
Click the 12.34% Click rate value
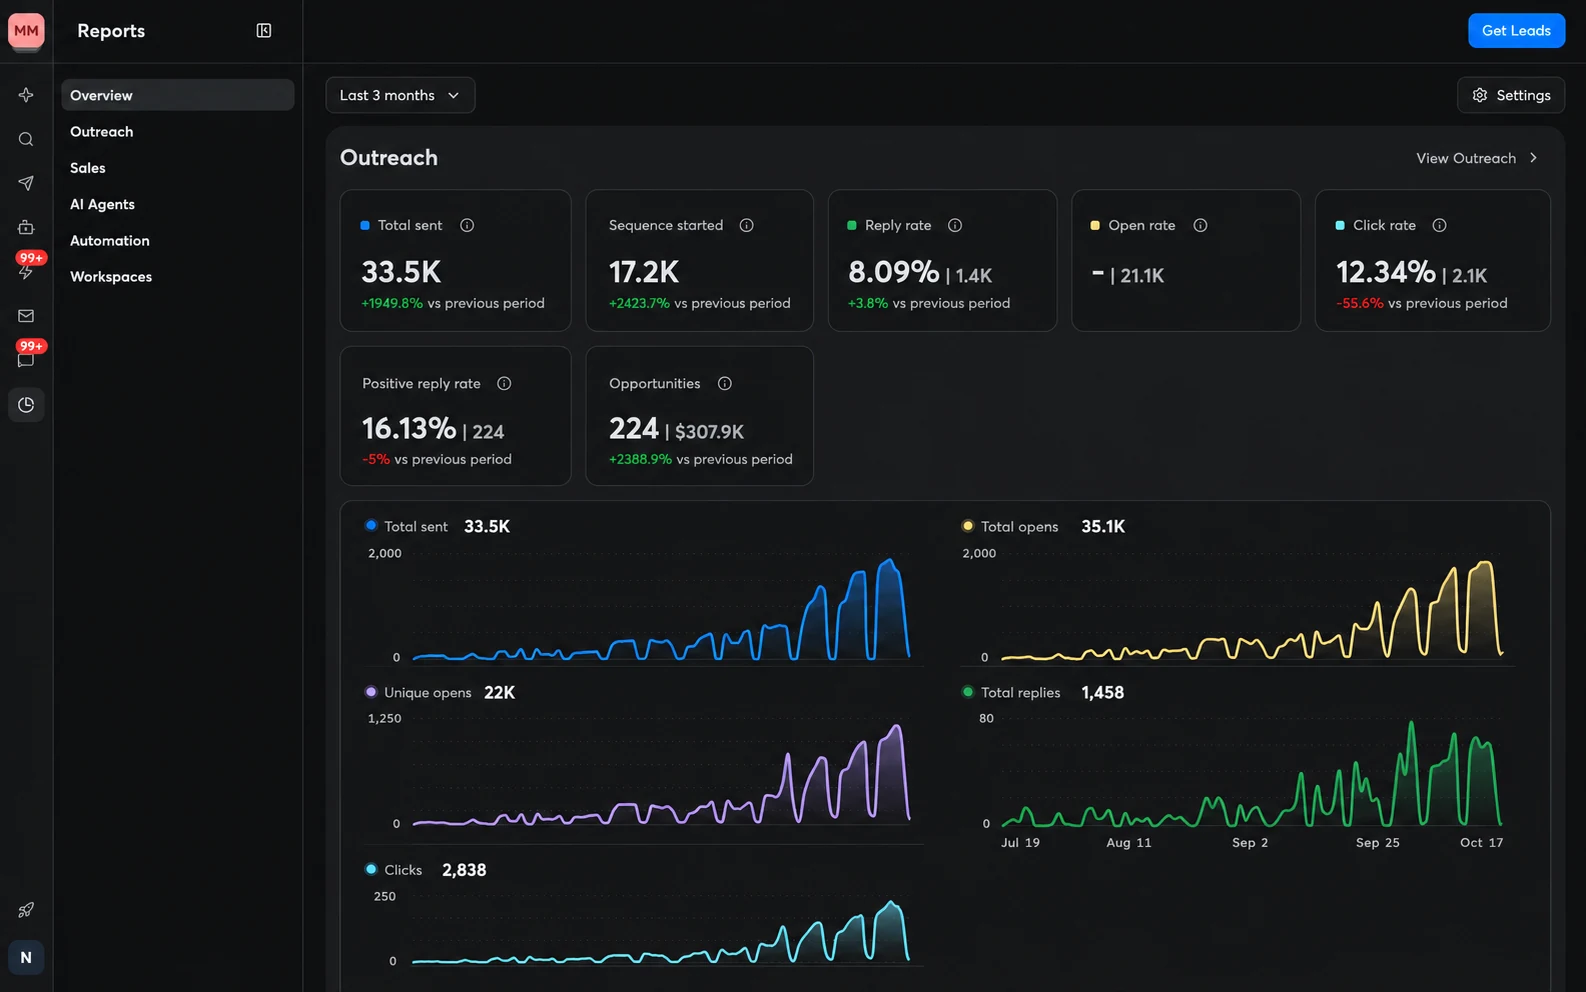pos(1386,272)
